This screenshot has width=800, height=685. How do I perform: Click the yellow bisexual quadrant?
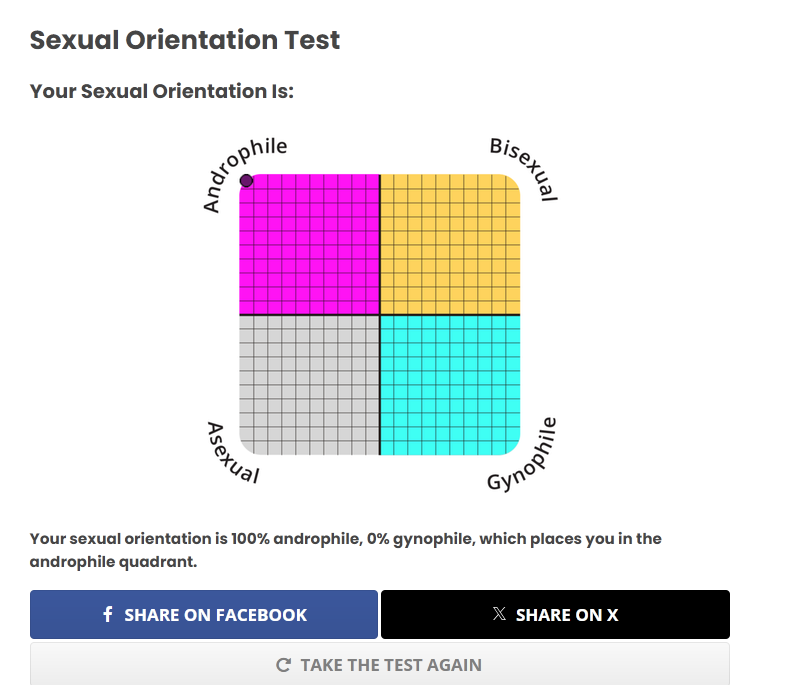[450, 244]
